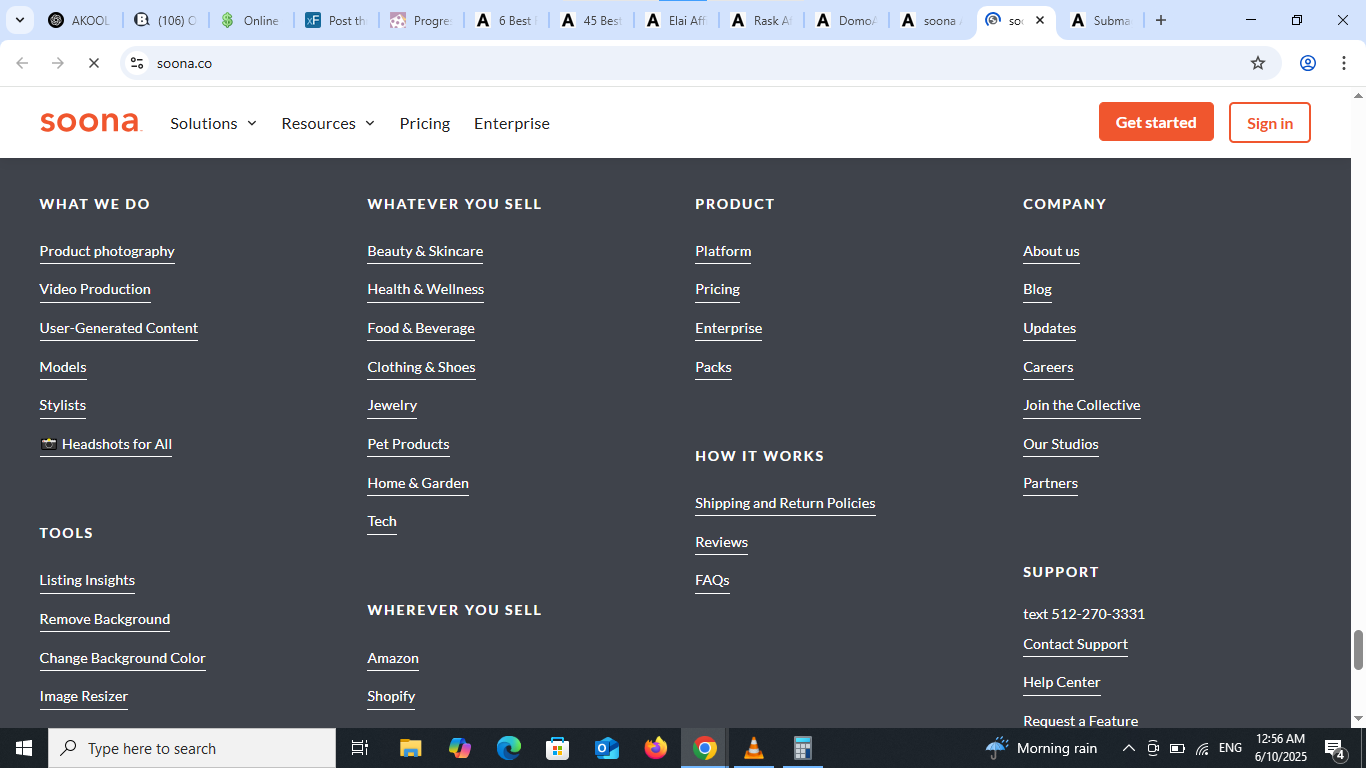Open Firefox from taskbar
The width and height of the screenshot is (1366, 768).
[656, 748]
